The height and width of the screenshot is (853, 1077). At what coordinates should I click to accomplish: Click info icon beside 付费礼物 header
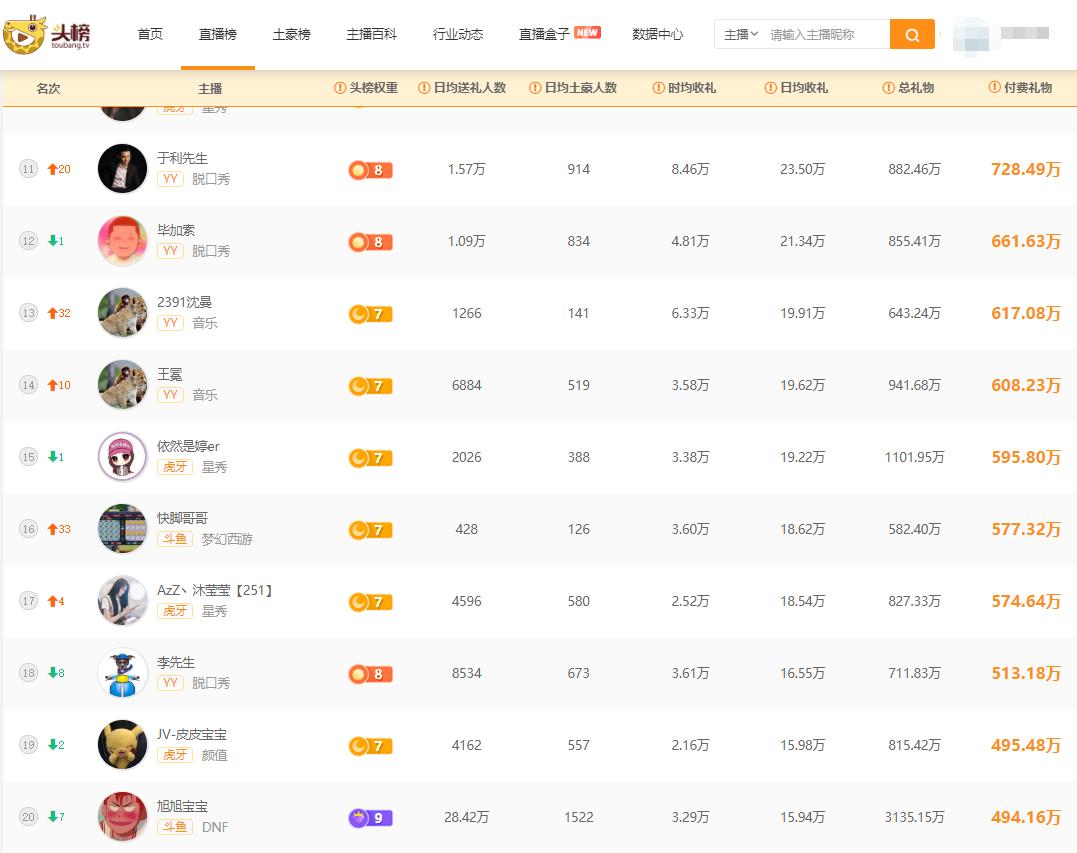pyautogui.click(x=994, y=87)
